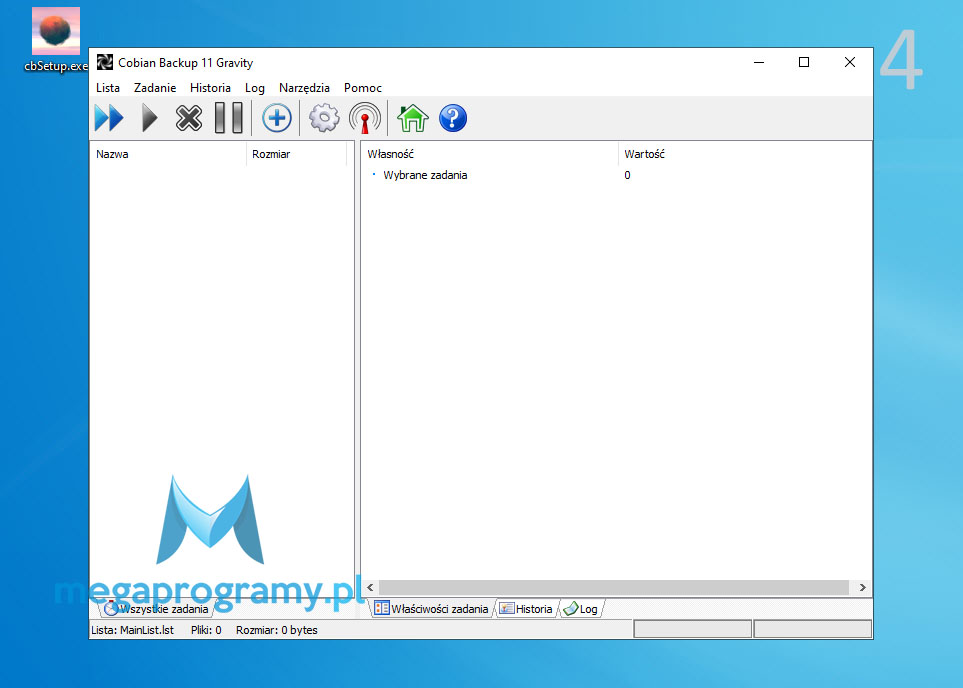Screen dimensions: 963x688
Task: Switch to the Właściwości zadania tab
Action: (x=432, y=609)
